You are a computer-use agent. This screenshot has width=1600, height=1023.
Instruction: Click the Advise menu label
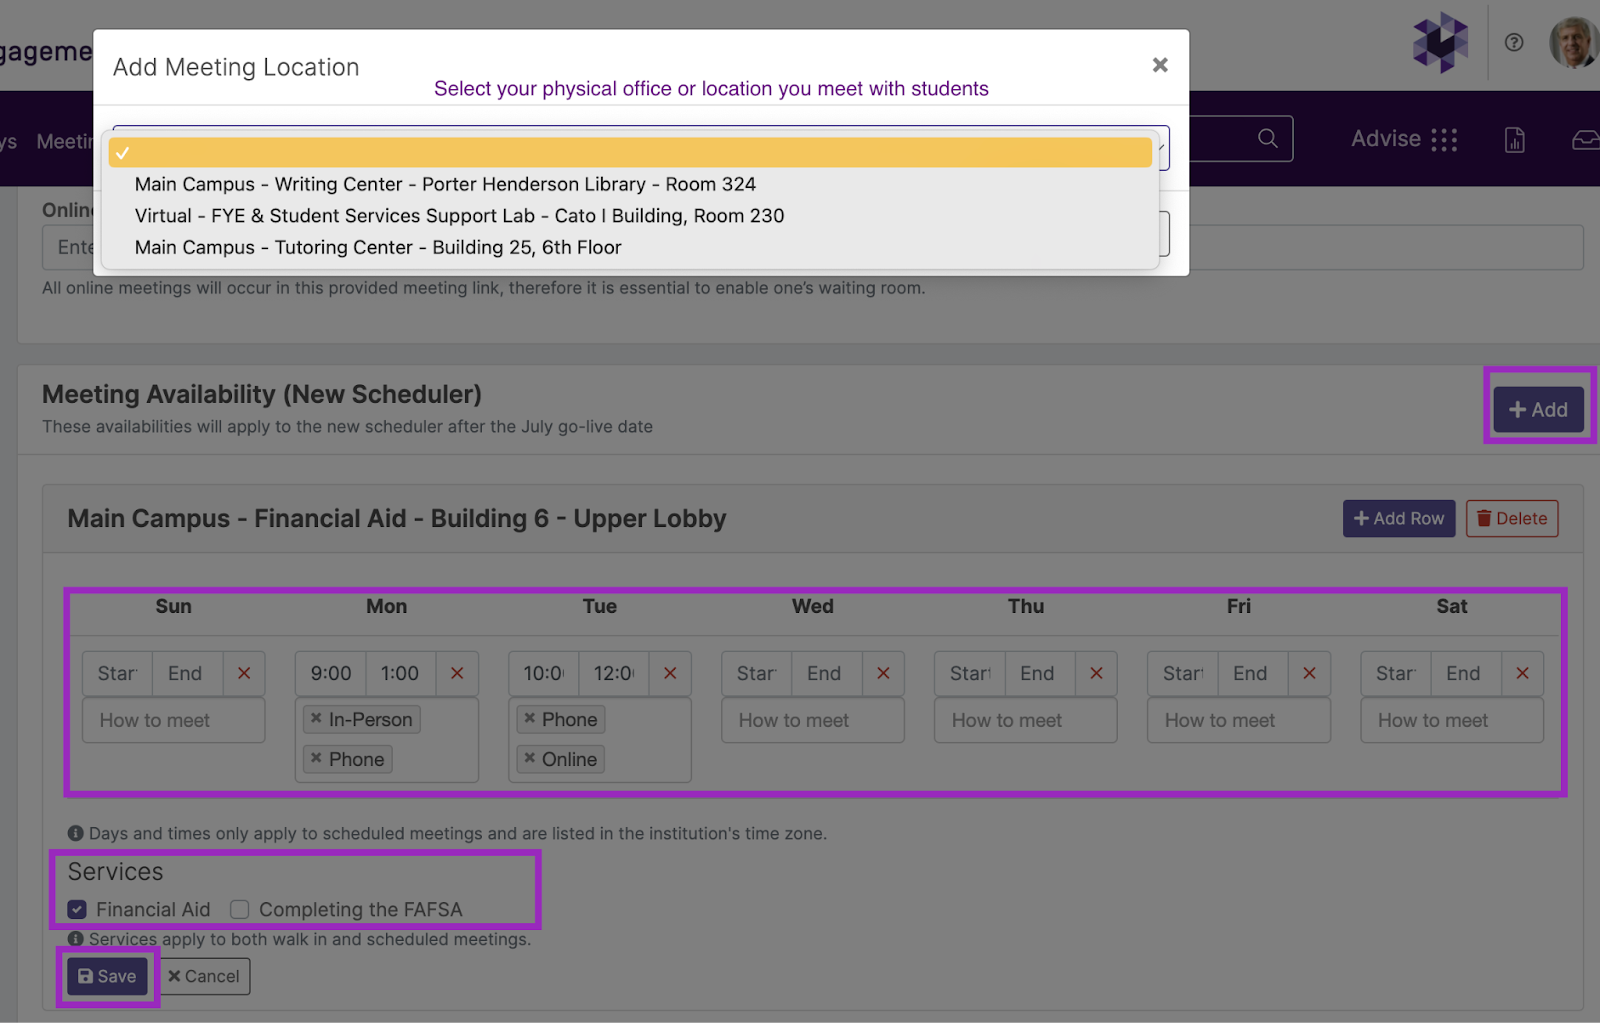click(x=1386, y=139)
